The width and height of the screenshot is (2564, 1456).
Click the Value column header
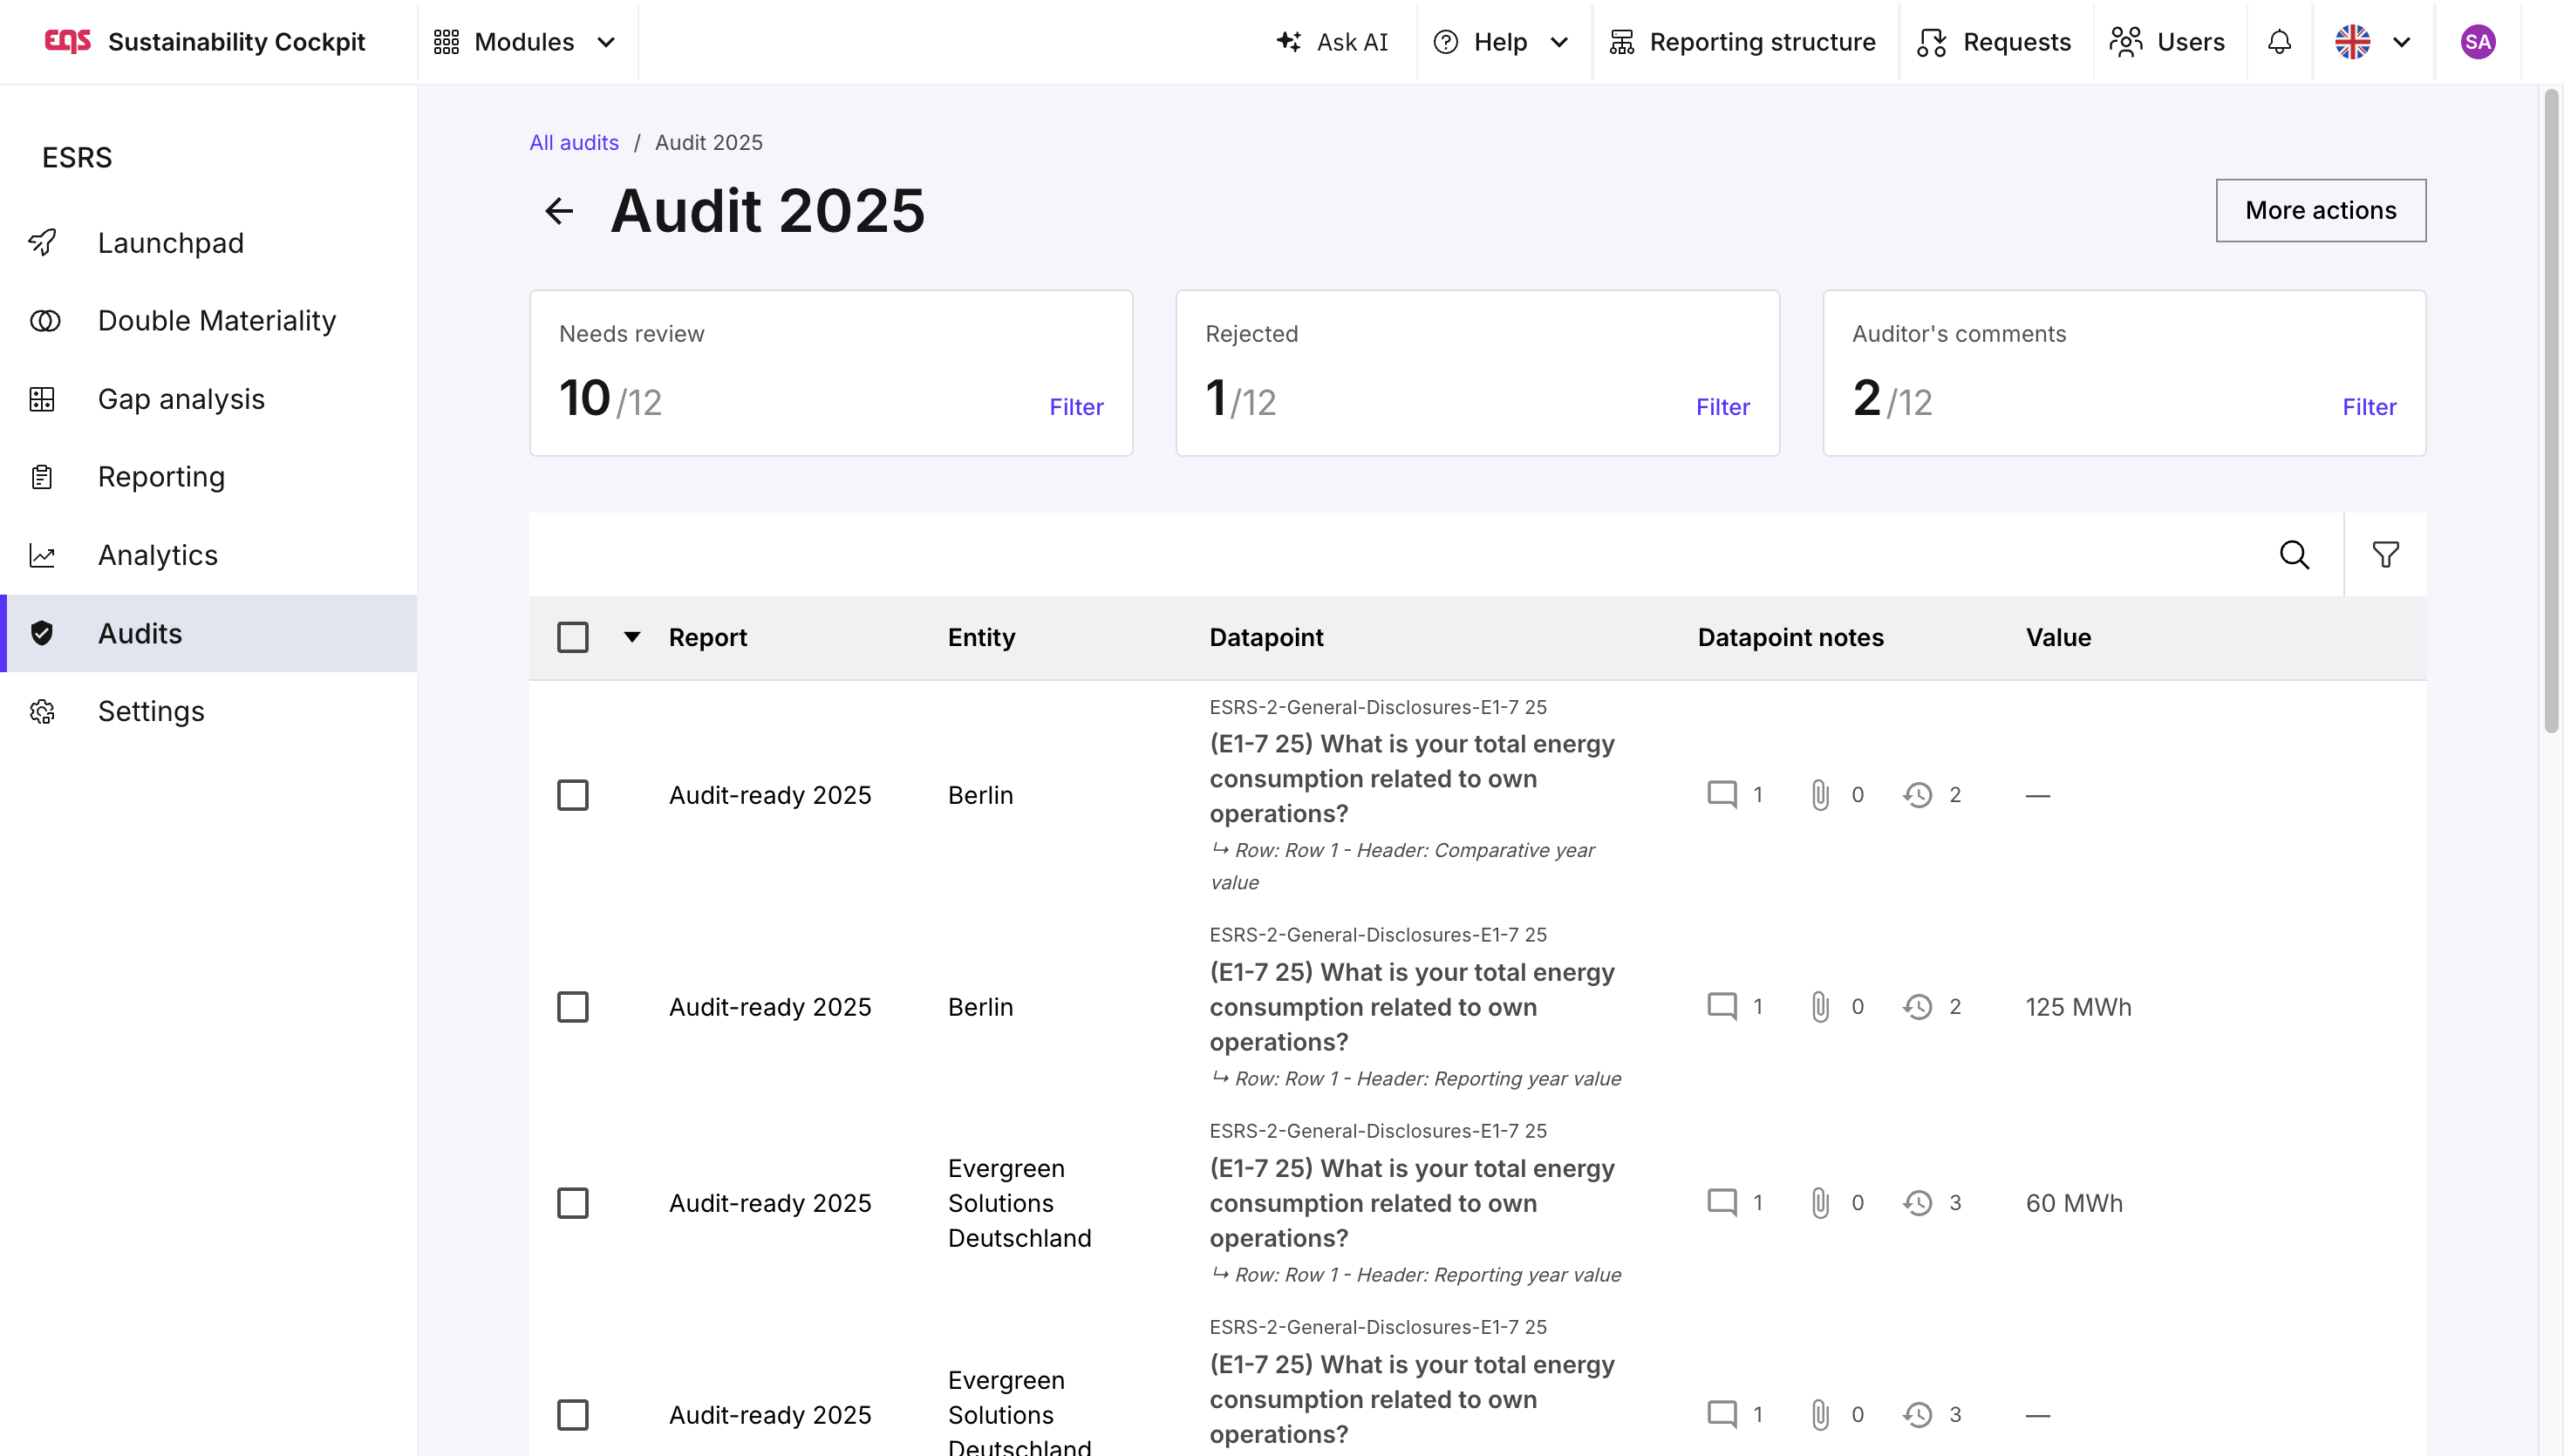point(2058,637)
